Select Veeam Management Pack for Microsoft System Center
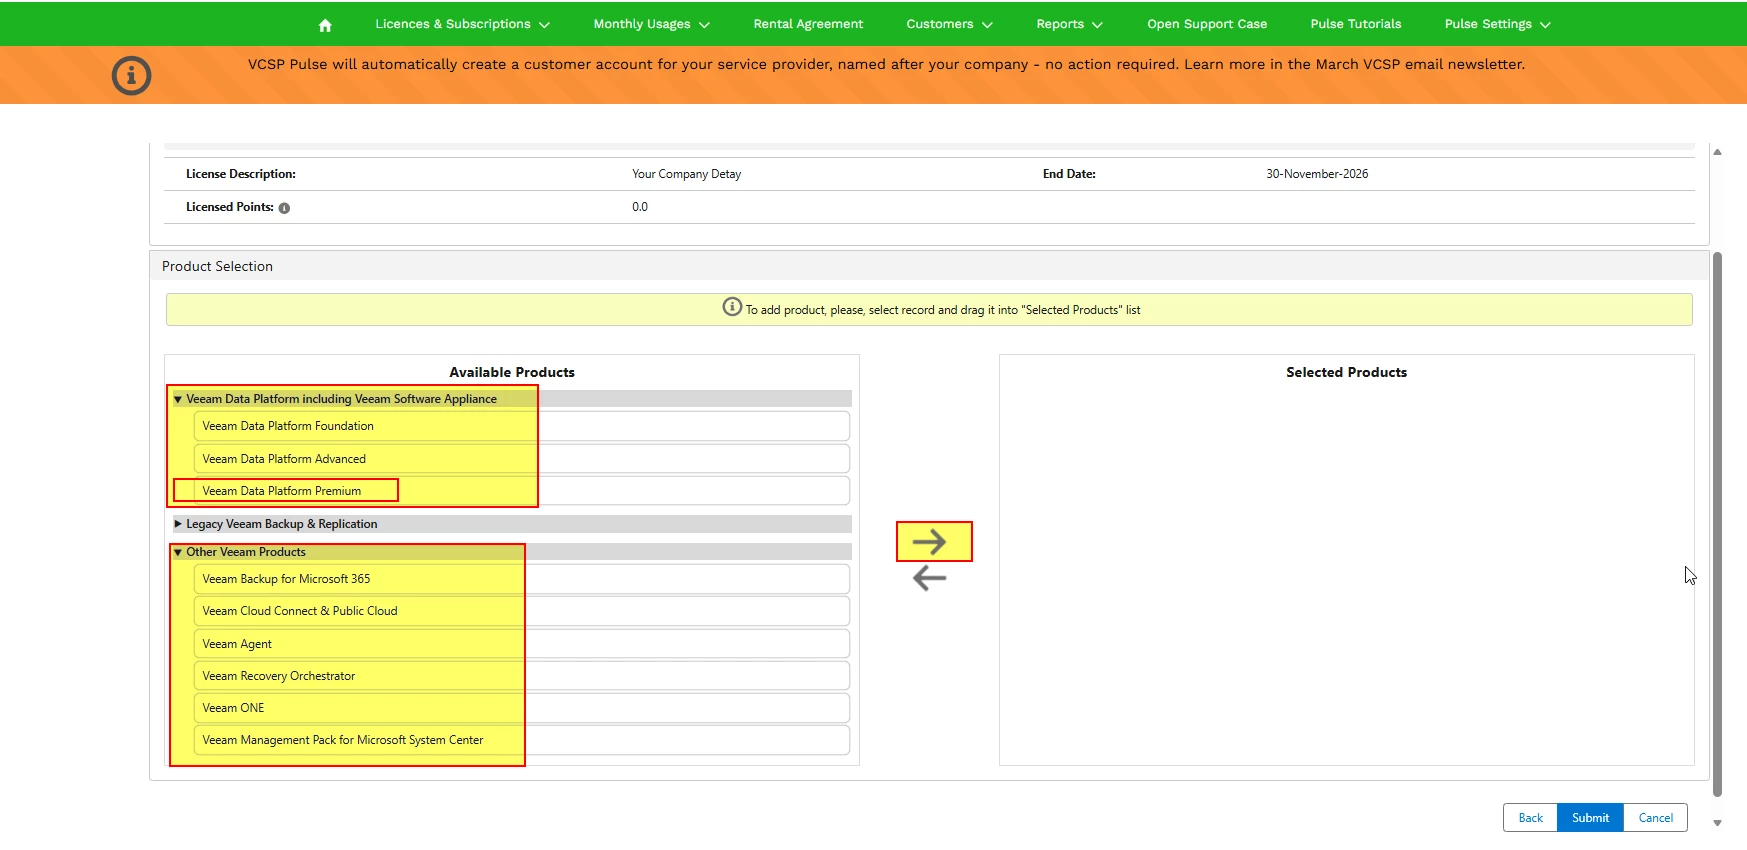 [x=521, y=740]
